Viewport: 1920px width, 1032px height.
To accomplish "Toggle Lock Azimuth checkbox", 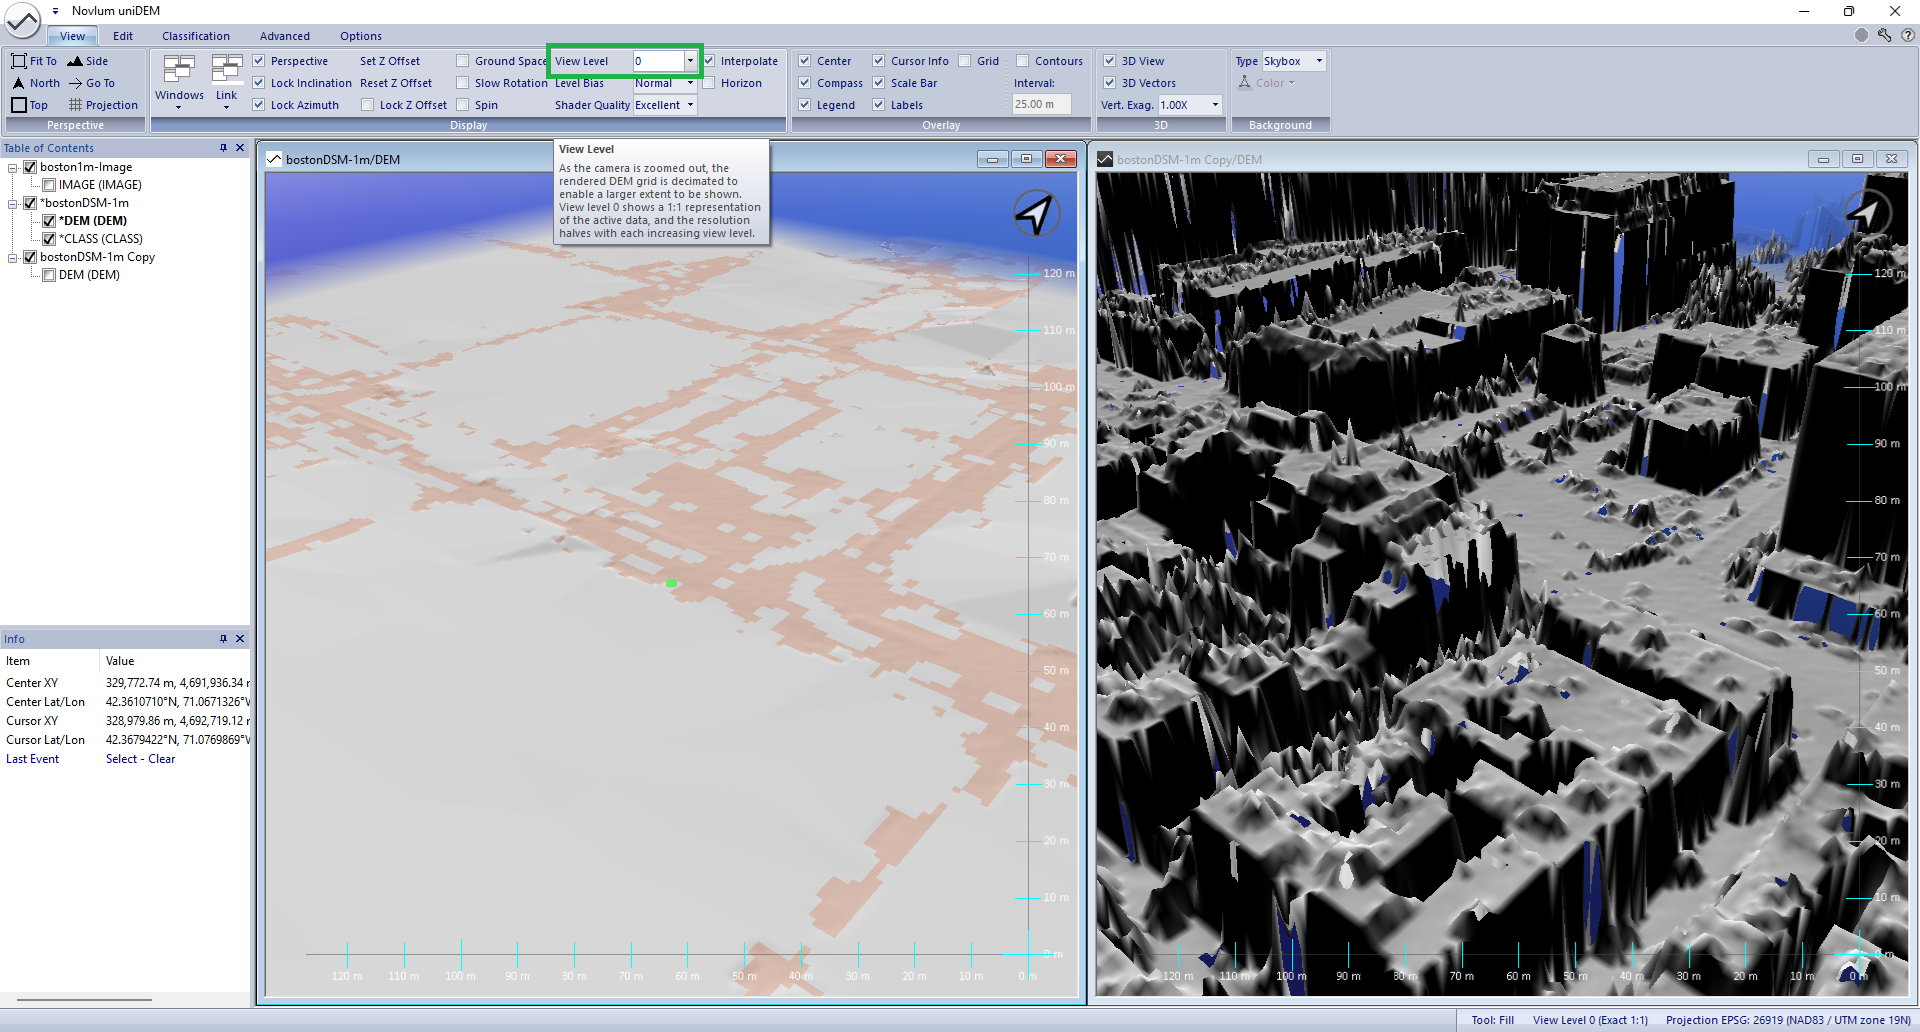I will (259, 105).
